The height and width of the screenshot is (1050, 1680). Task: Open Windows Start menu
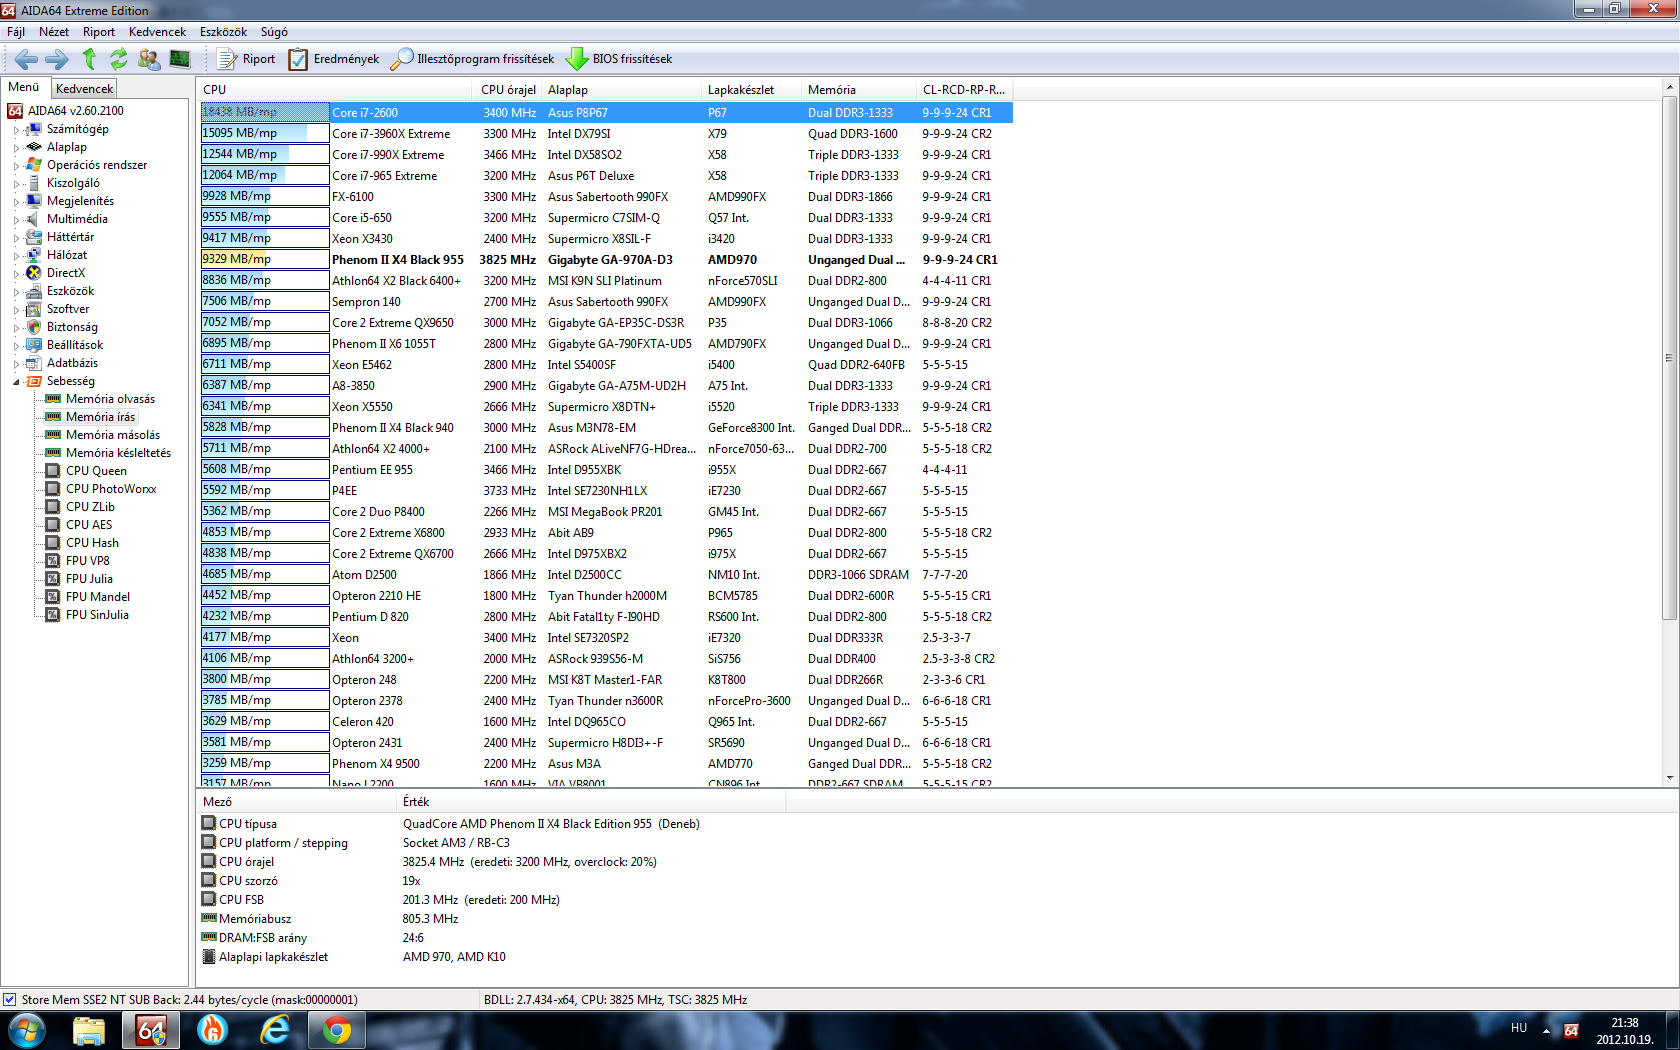(27, 1030)
